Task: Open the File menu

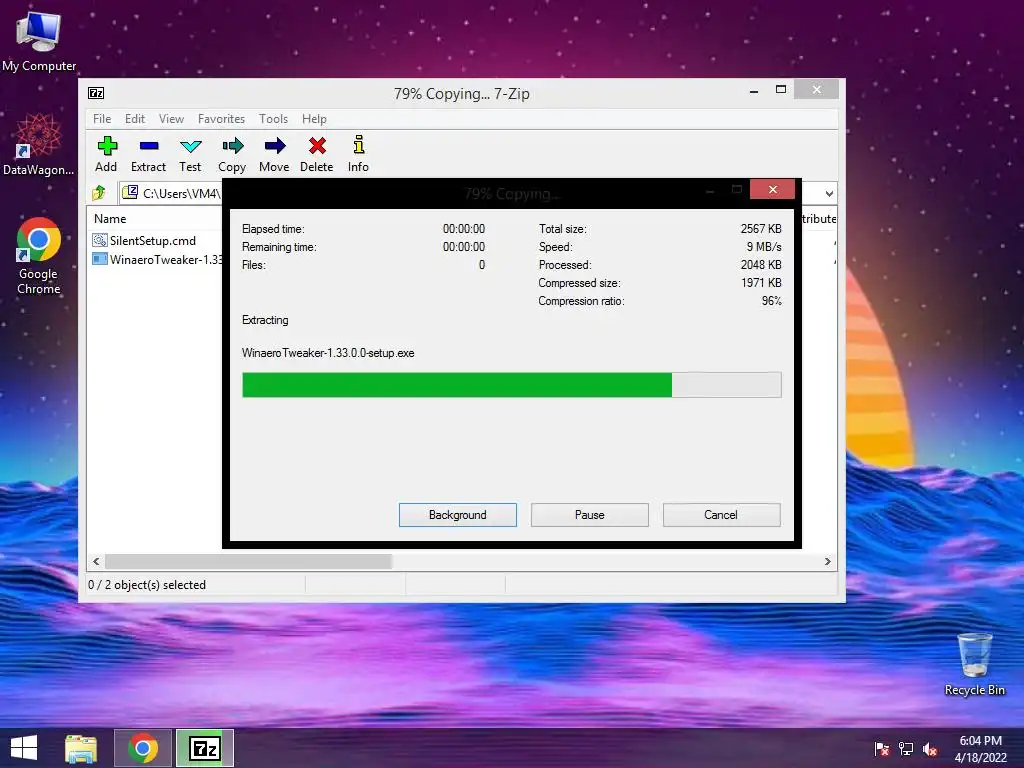Action: (102, 119)
